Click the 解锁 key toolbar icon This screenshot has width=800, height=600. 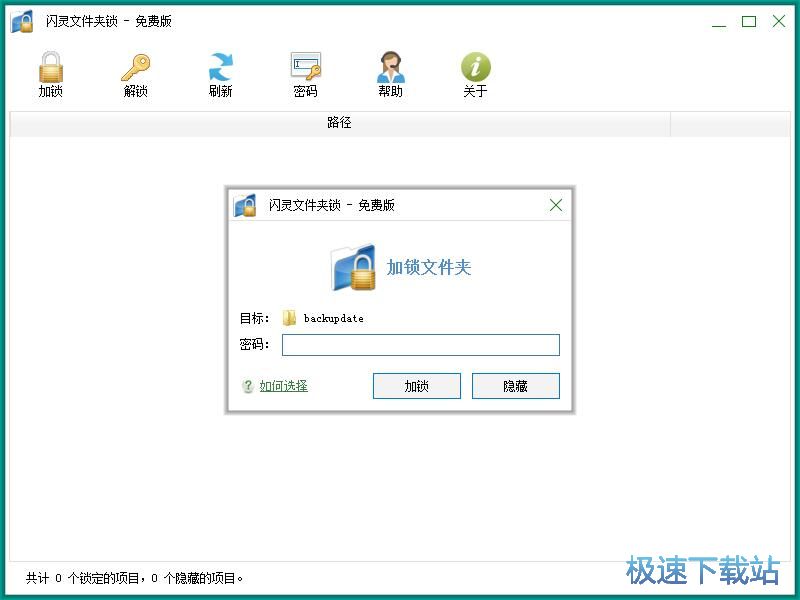click(135, 67)
